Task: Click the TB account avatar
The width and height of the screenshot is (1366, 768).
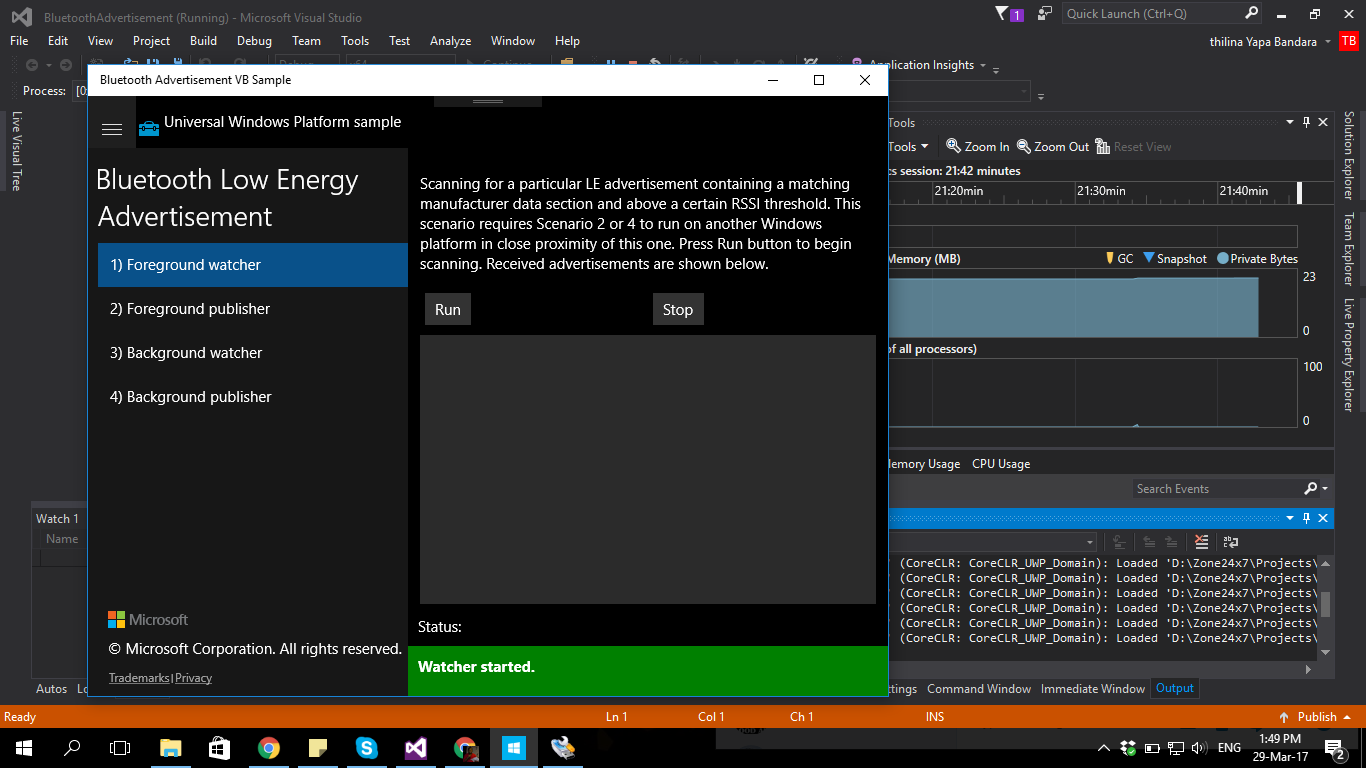Action: [x=1349, y=41]
